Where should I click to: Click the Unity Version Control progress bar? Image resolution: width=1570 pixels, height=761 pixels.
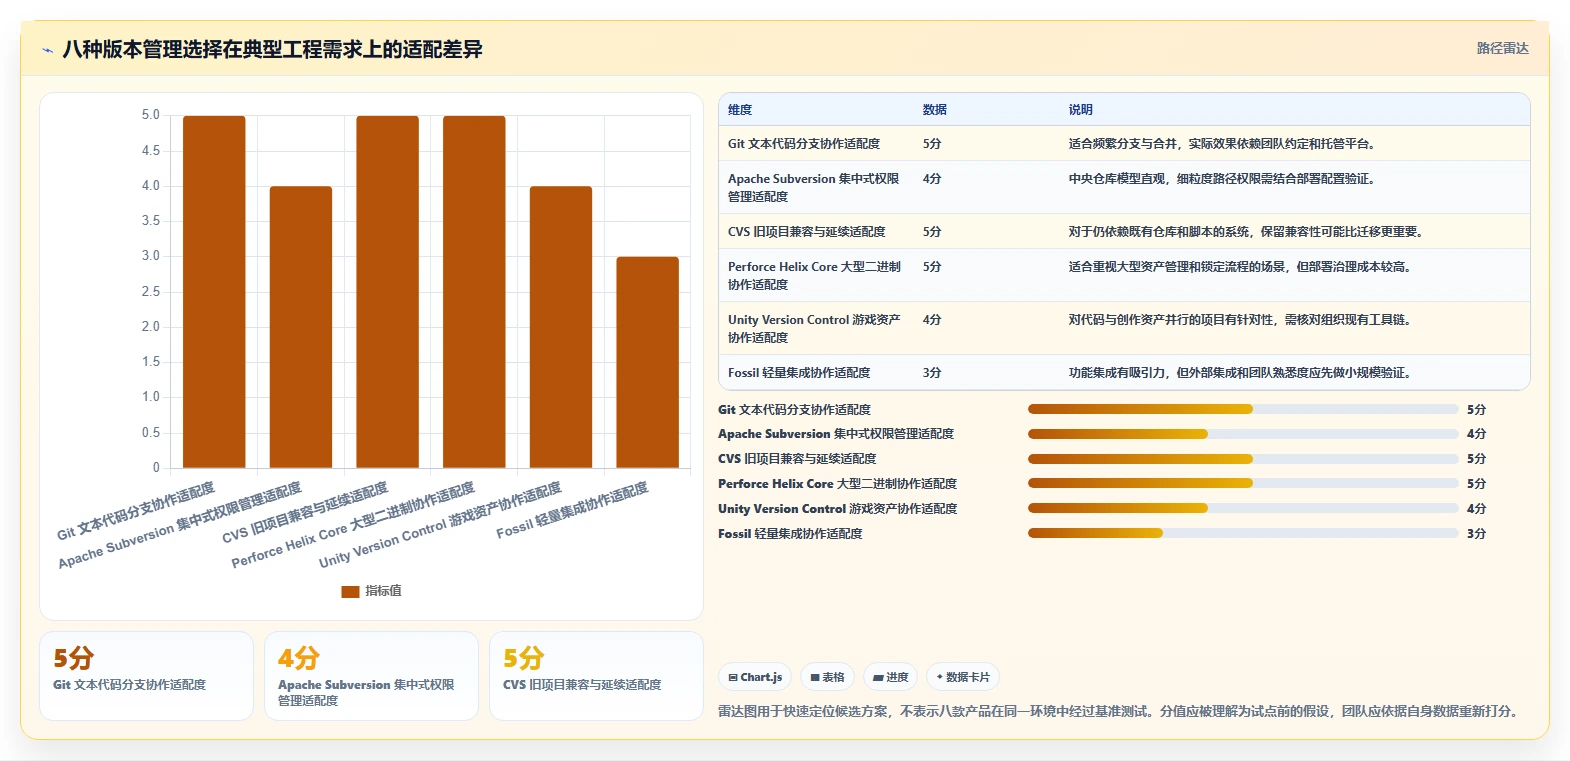point(1243,508)
